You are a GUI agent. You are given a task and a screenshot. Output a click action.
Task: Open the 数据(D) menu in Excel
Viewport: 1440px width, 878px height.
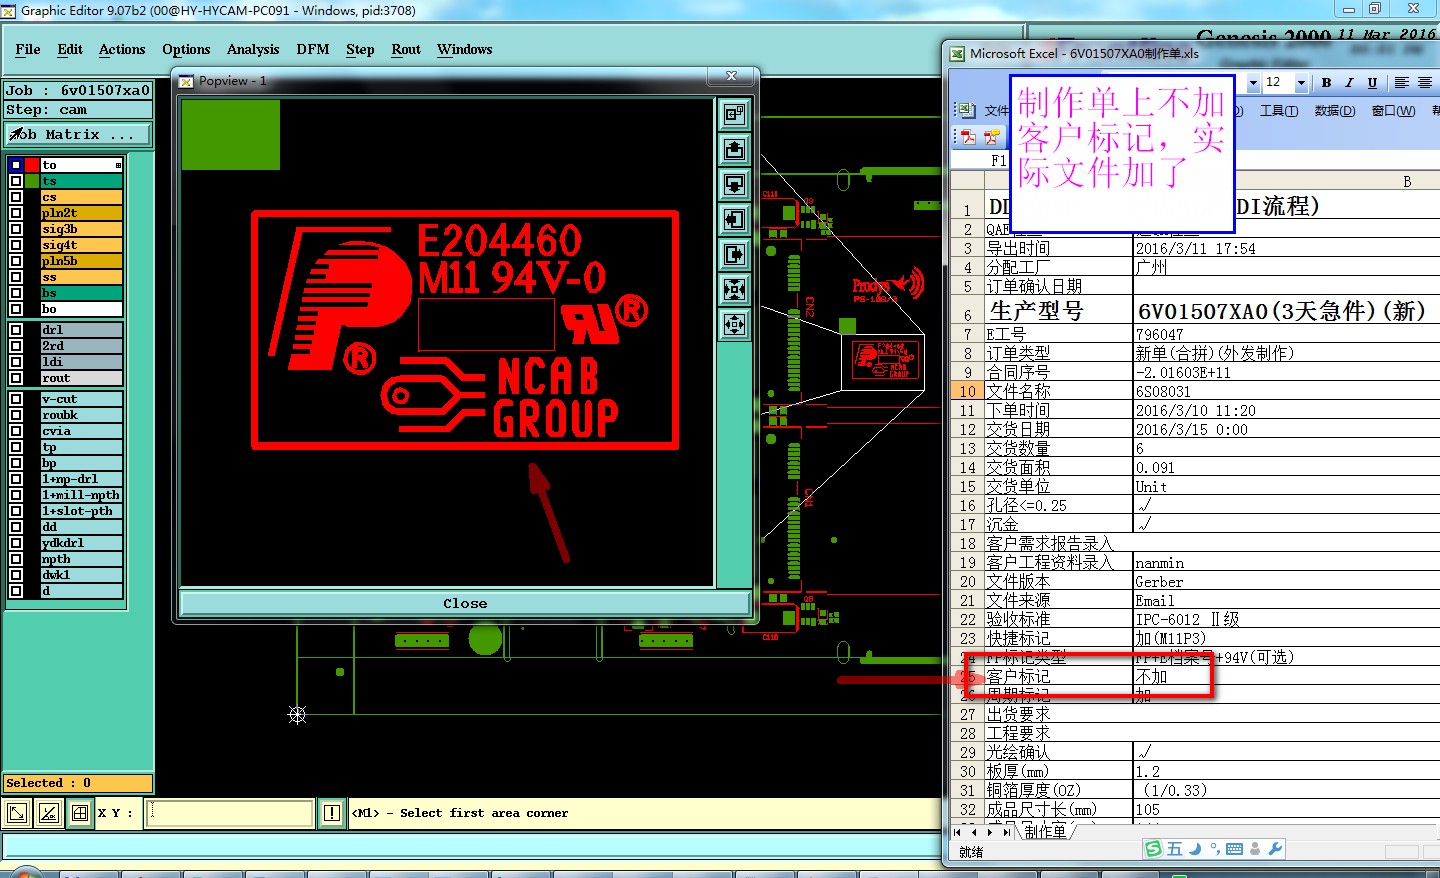(x=1335, y=111)
